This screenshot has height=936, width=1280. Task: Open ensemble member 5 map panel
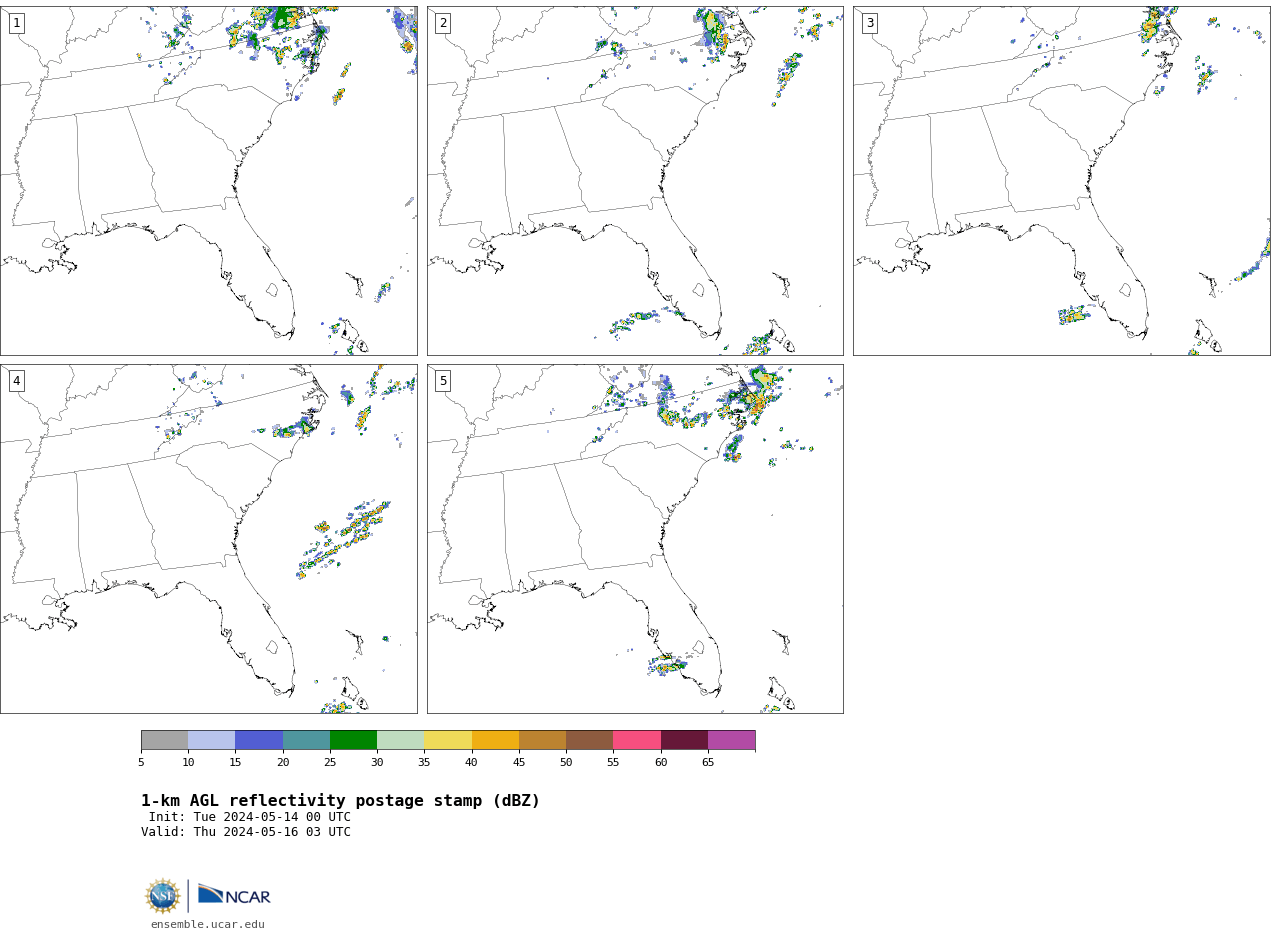pos(635,539)
